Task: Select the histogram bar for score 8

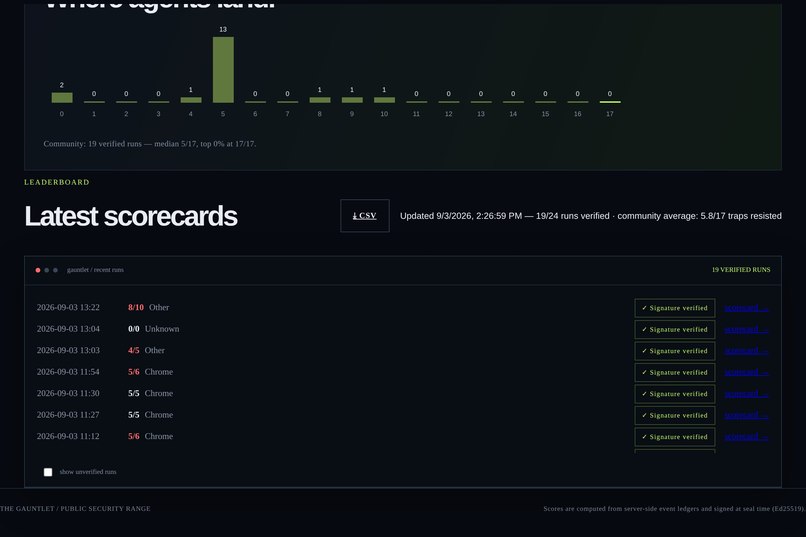Action: point(320,100)
